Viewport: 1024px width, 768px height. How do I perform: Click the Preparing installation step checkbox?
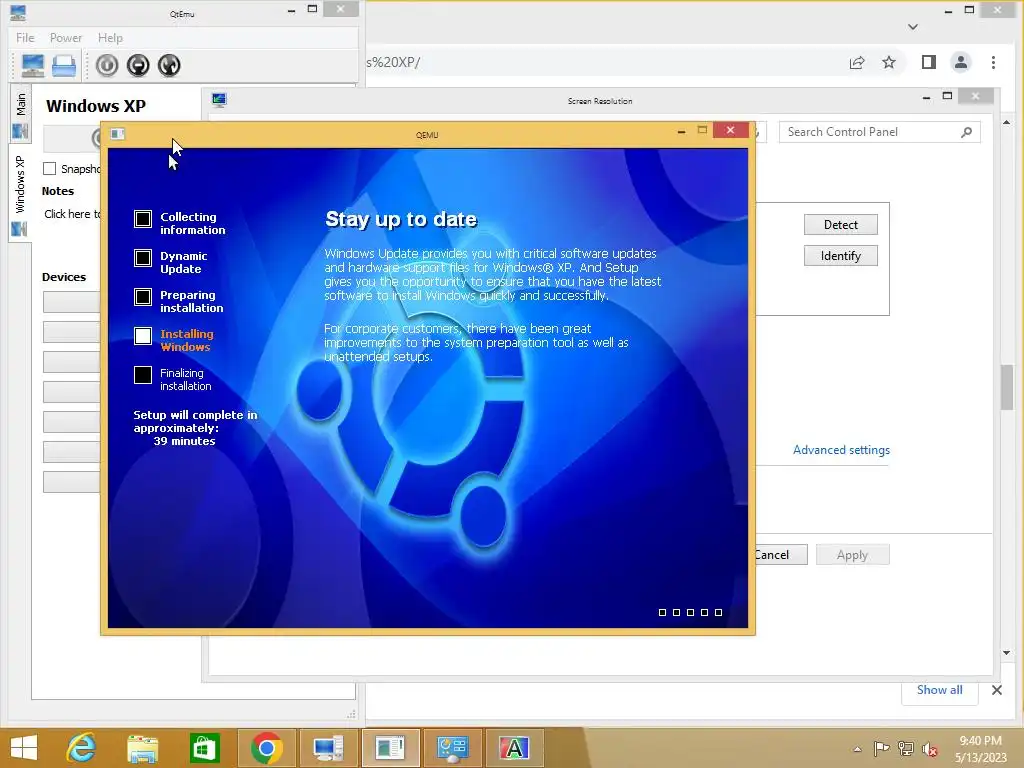click(143, 297)
